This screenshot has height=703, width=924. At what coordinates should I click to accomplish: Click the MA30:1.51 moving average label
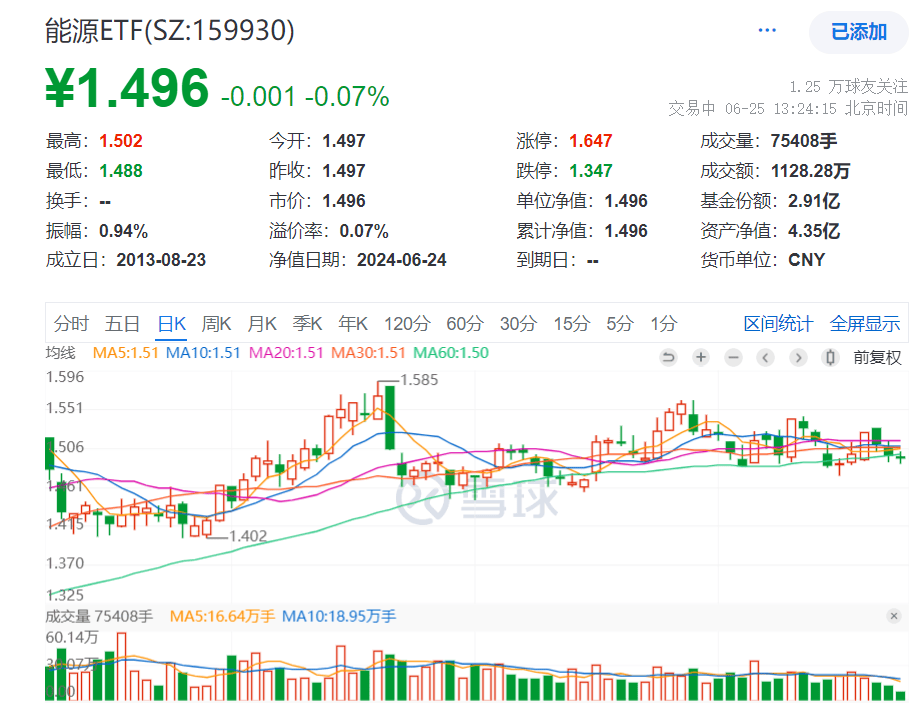tap(368, 353)
